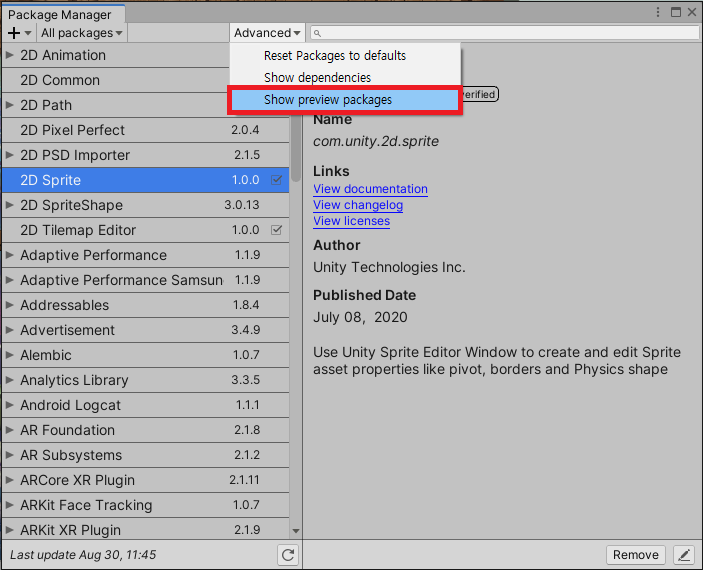Choose Show dependencies menu item
Screen dimensions: 703x570
[x=345, y=78]
